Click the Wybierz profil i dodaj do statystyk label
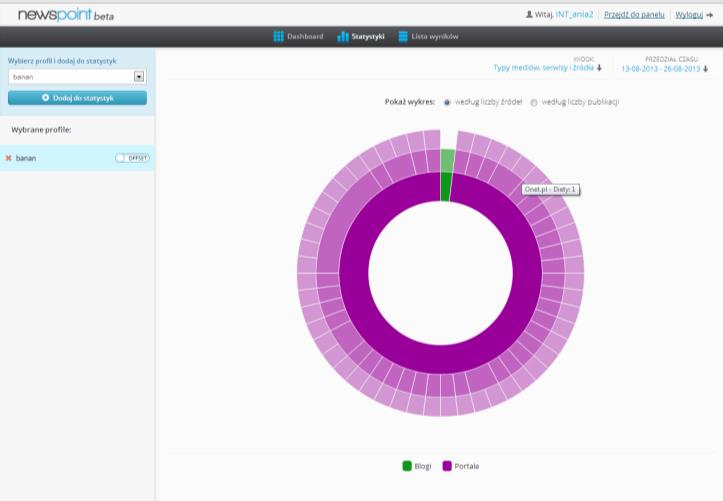 pyautogui.click(x=62, y=61)
